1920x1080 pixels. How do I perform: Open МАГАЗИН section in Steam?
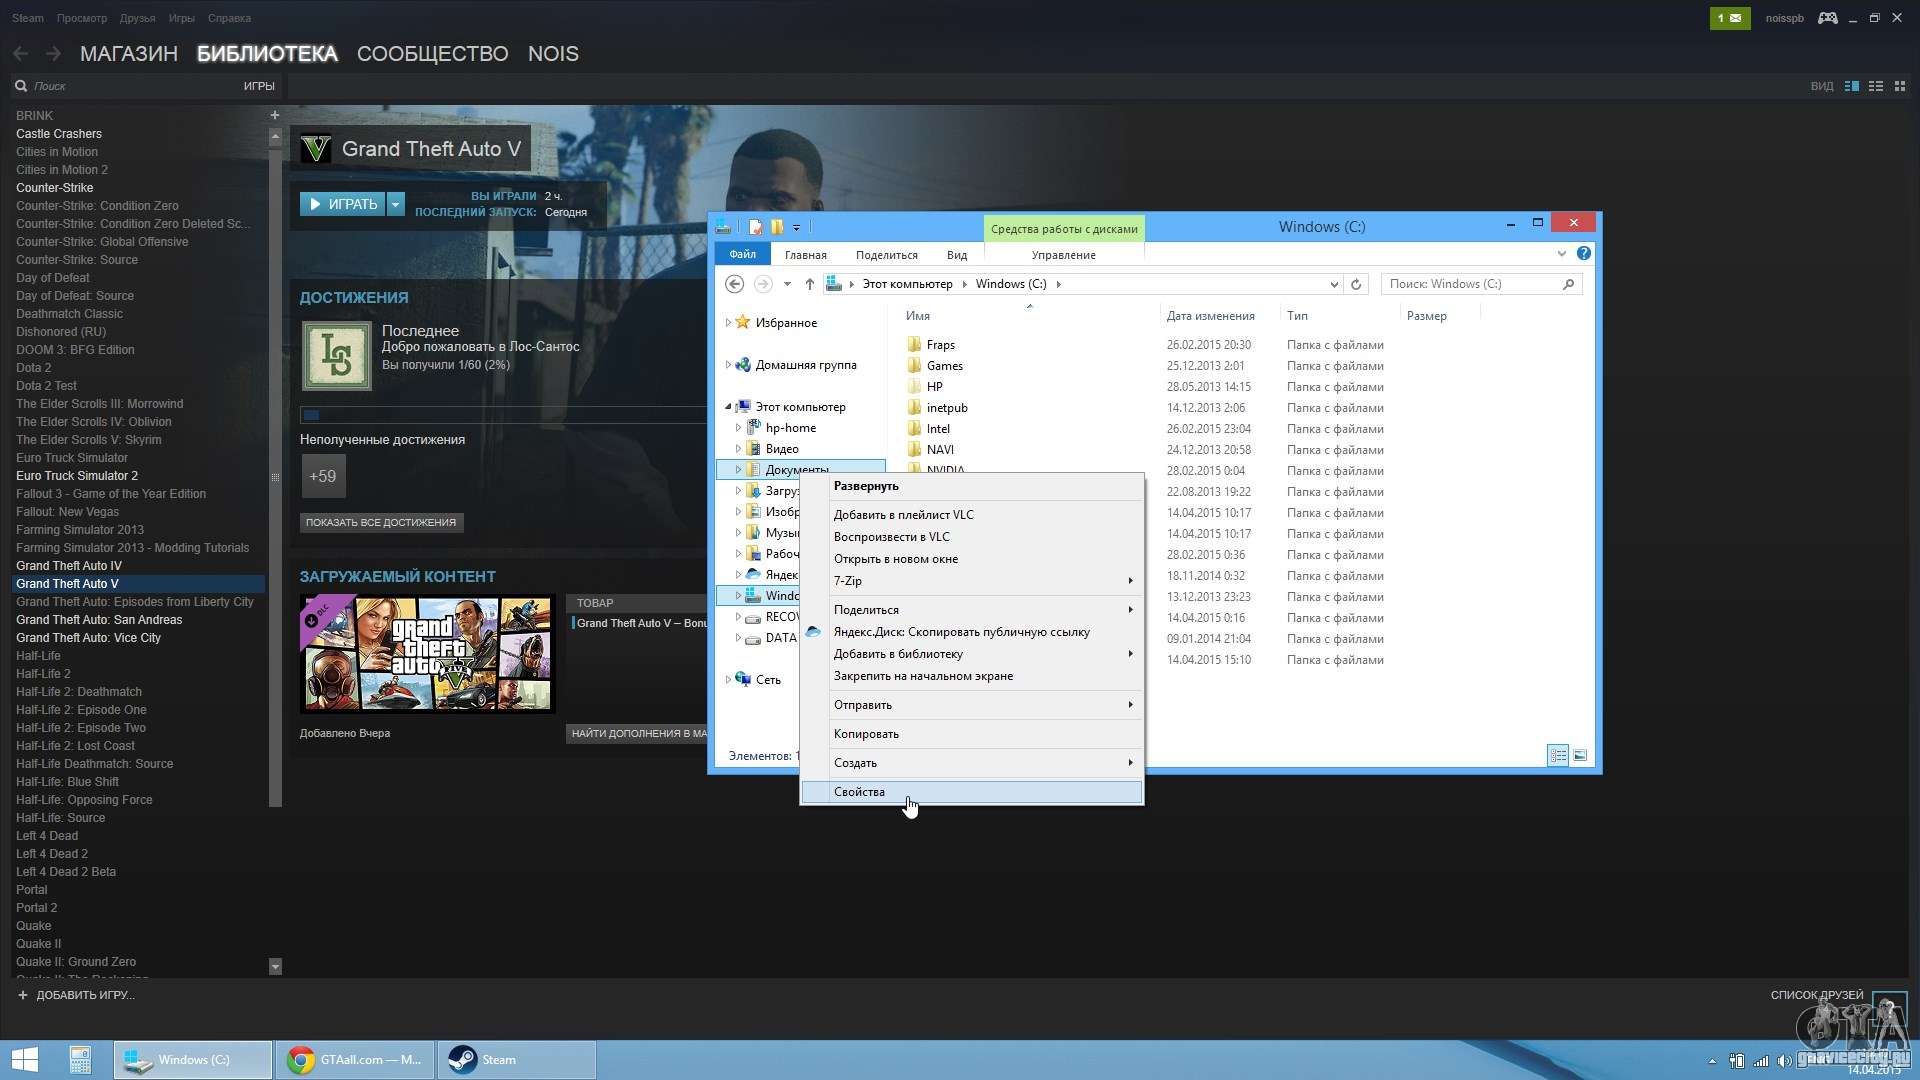tap(129, 54)
